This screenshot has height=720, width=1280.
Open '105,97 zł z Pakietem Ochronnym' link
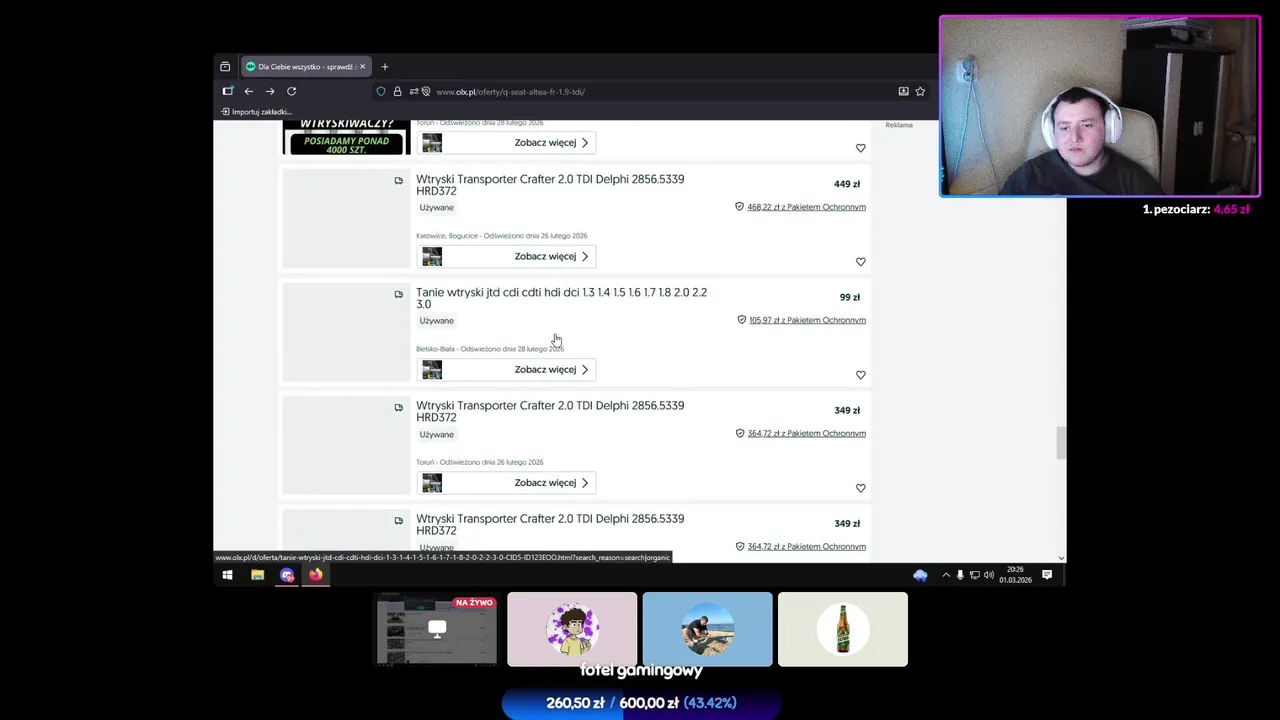[807, 320]
